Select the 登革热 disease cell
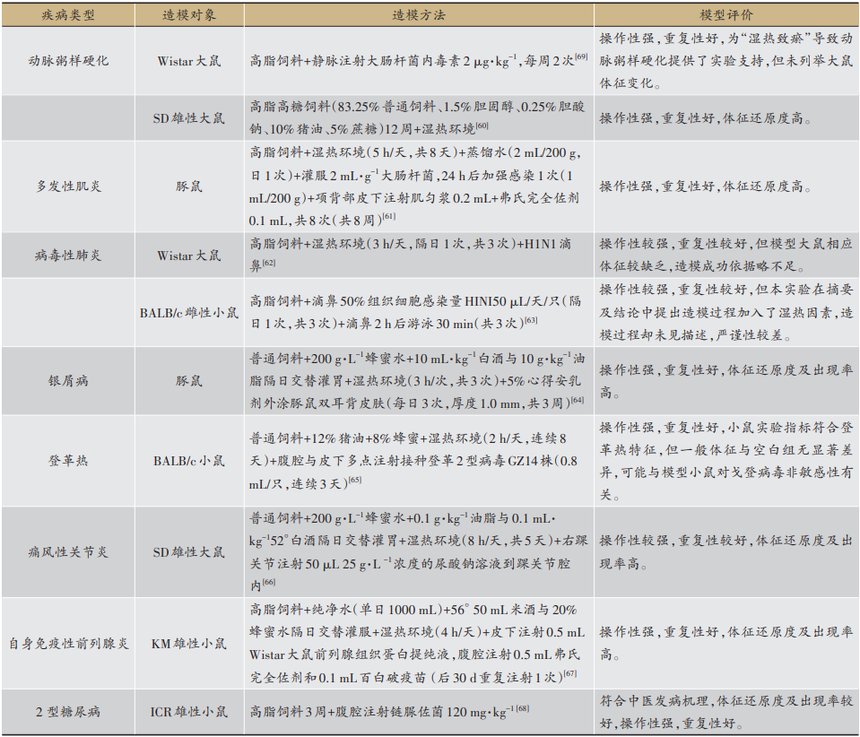The height and width of the screenshot is (737, 860). click(67, 461)
